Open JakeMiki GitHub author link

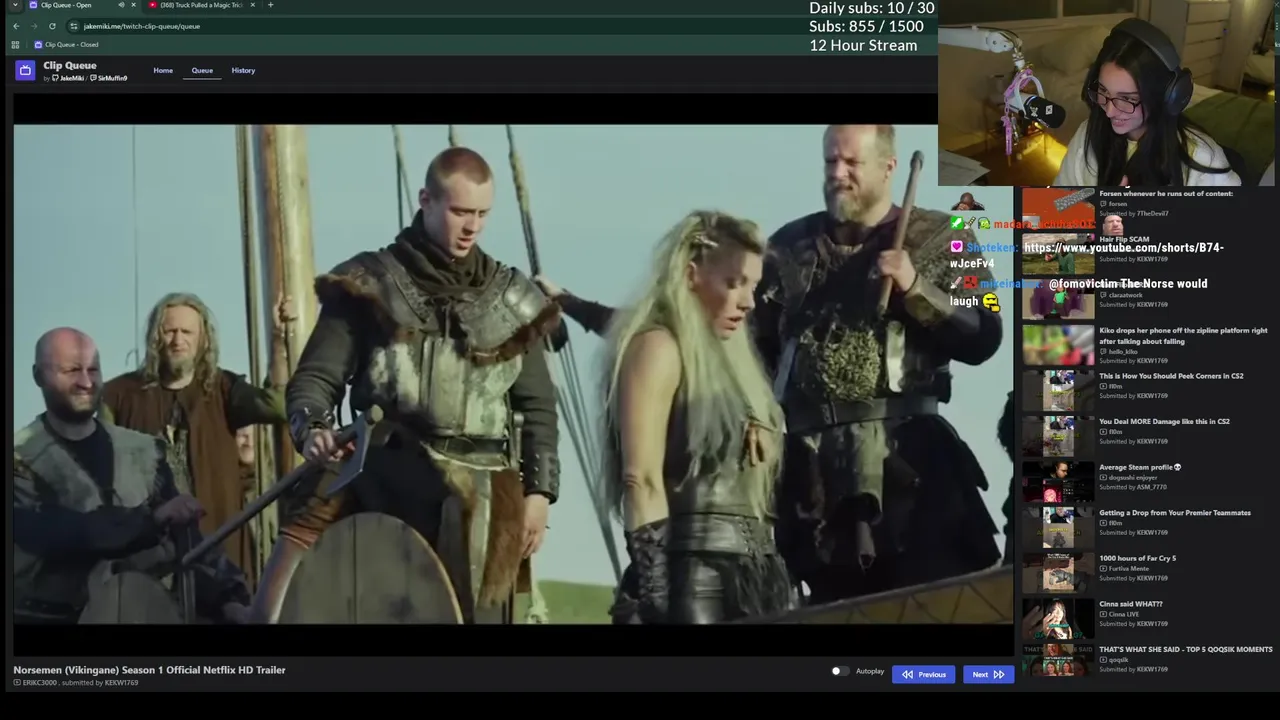click(68, 78)
